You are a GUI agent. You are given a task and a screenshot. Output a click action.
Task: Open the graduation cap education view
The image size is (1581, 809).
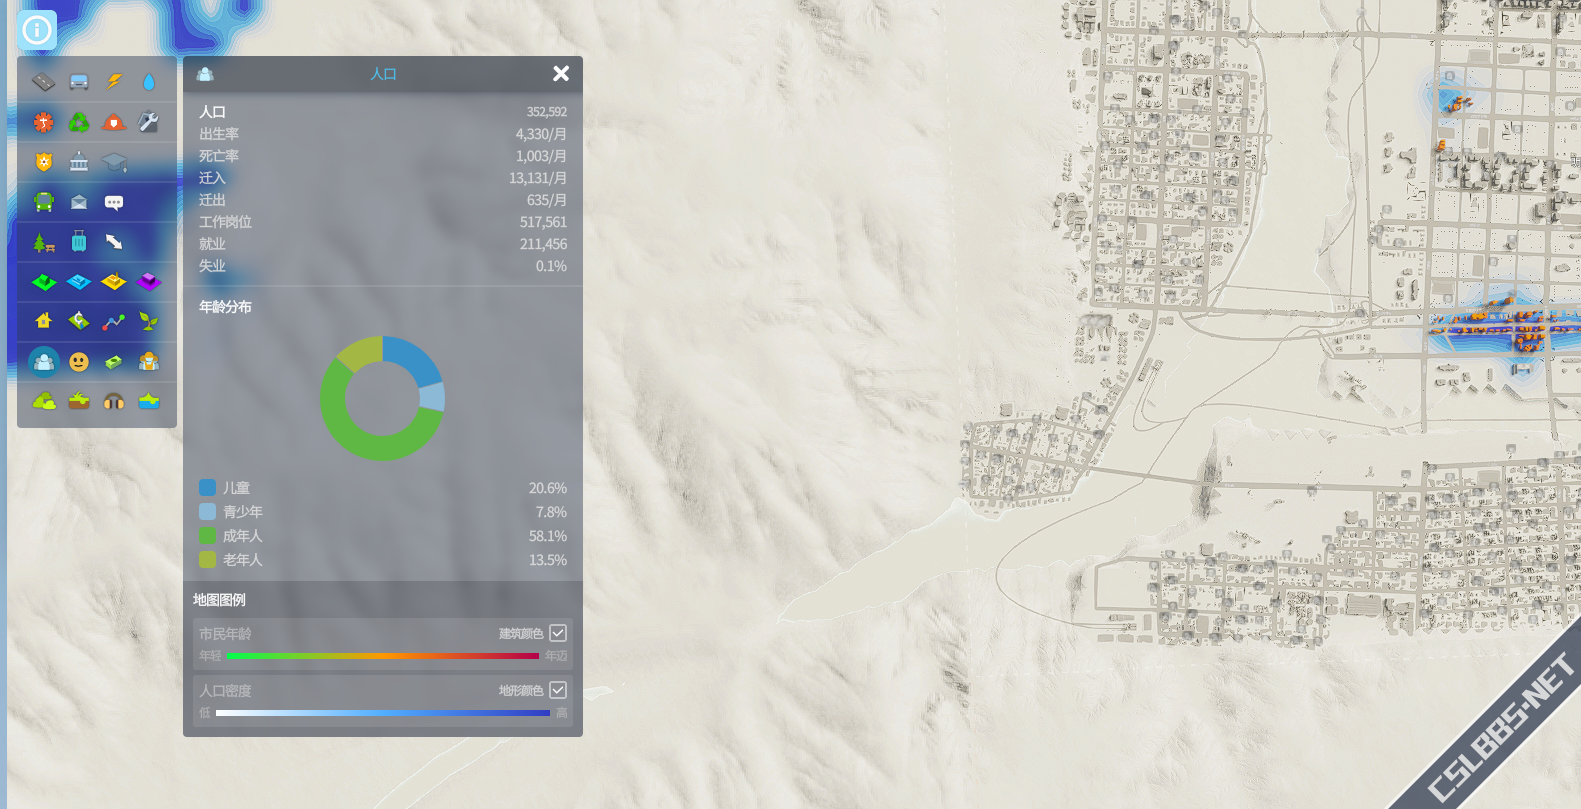pyautogui.click(x=114, y=162)
